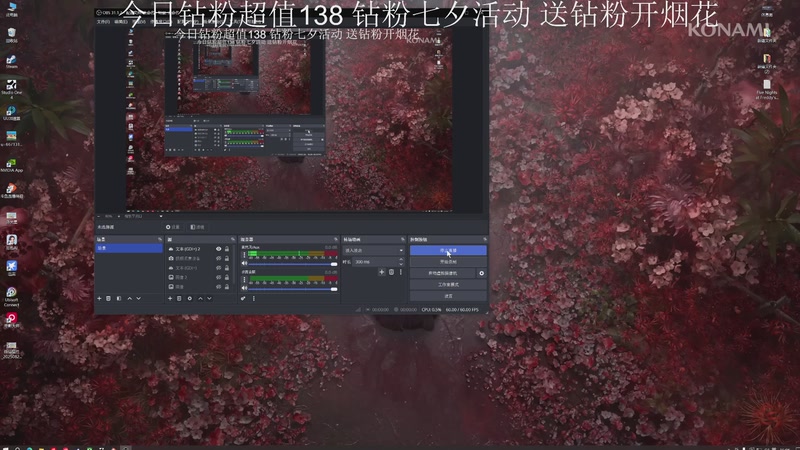800x450 pixels.
Task: Open the Recycle Bin on the desktop
Action: pos(11,35)
